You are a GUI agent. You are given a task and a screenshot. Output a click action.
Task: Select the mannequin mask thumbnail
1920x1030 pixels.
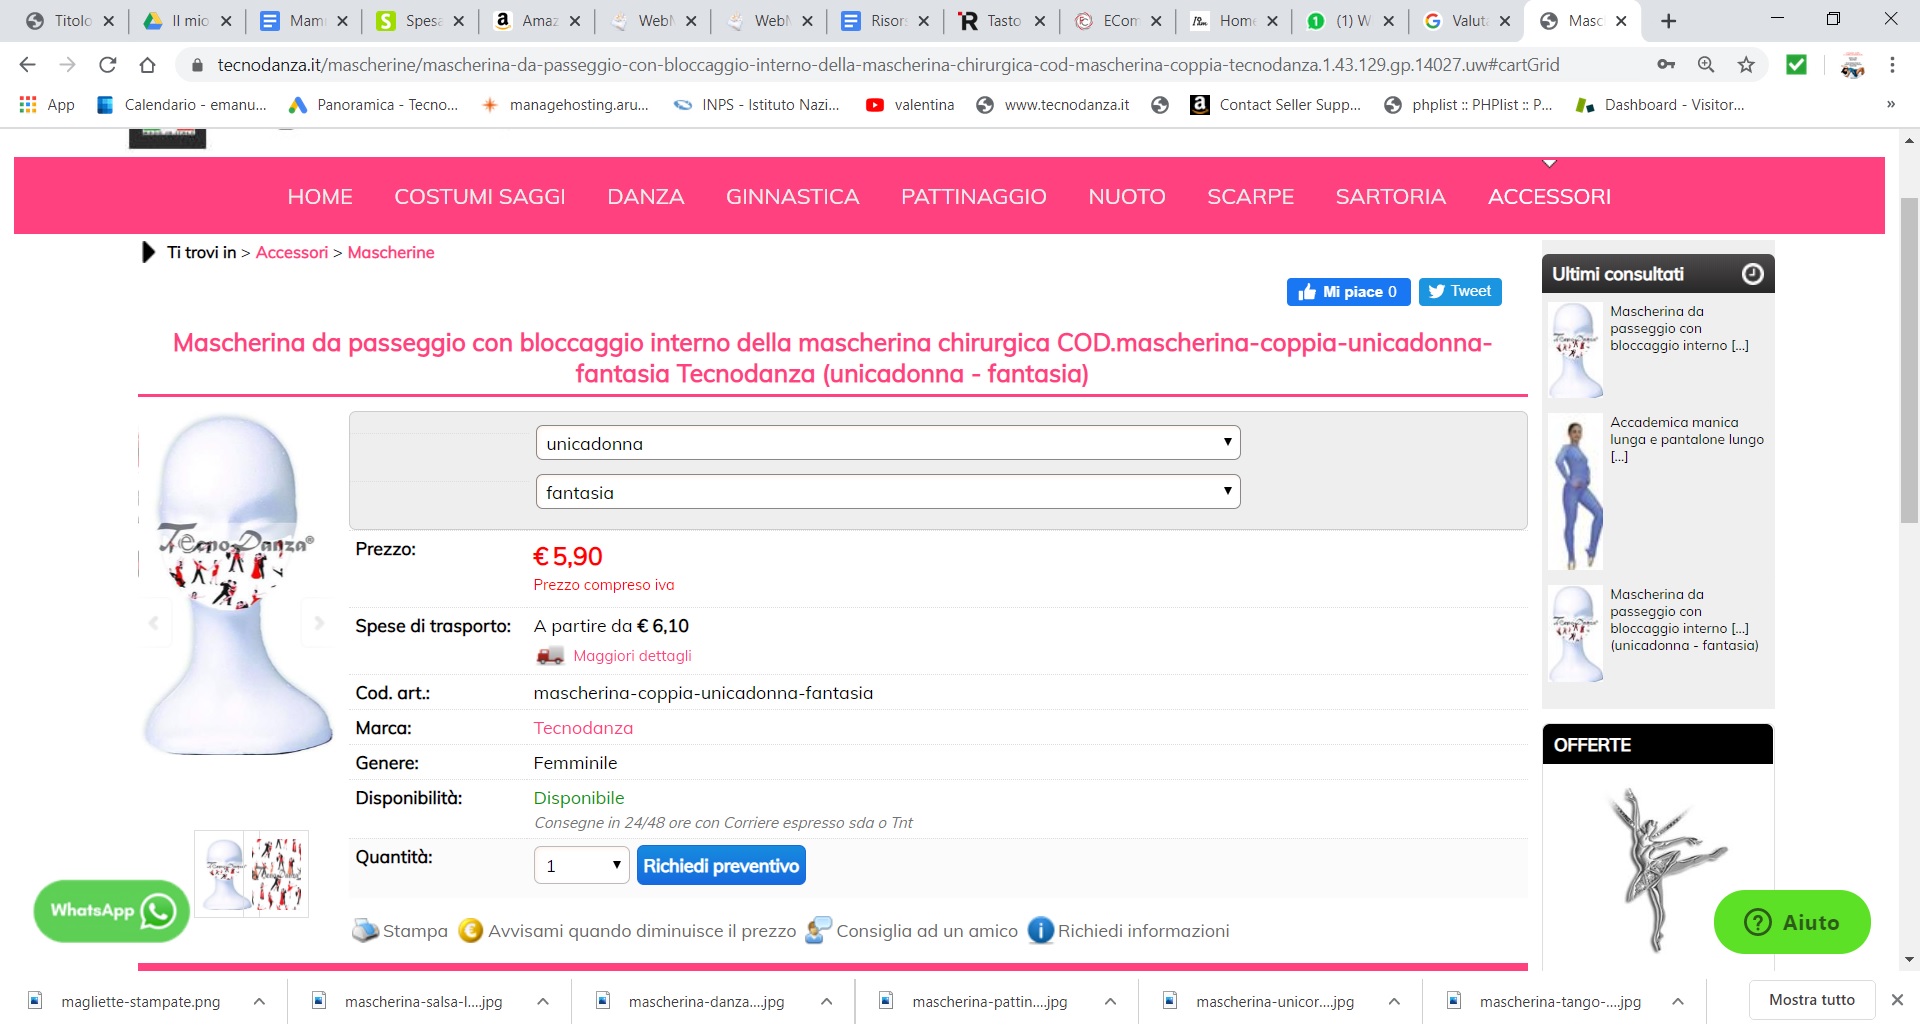pos(223,873)
